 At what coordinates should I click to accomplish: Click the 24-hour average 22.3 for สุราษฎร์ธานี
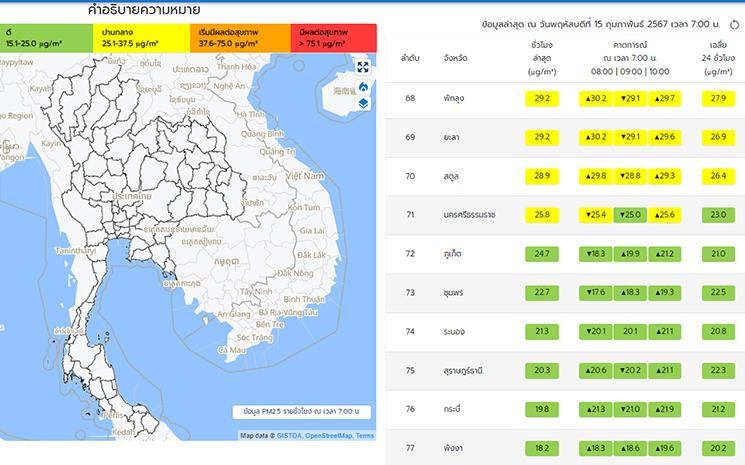[x=718, y=370]
